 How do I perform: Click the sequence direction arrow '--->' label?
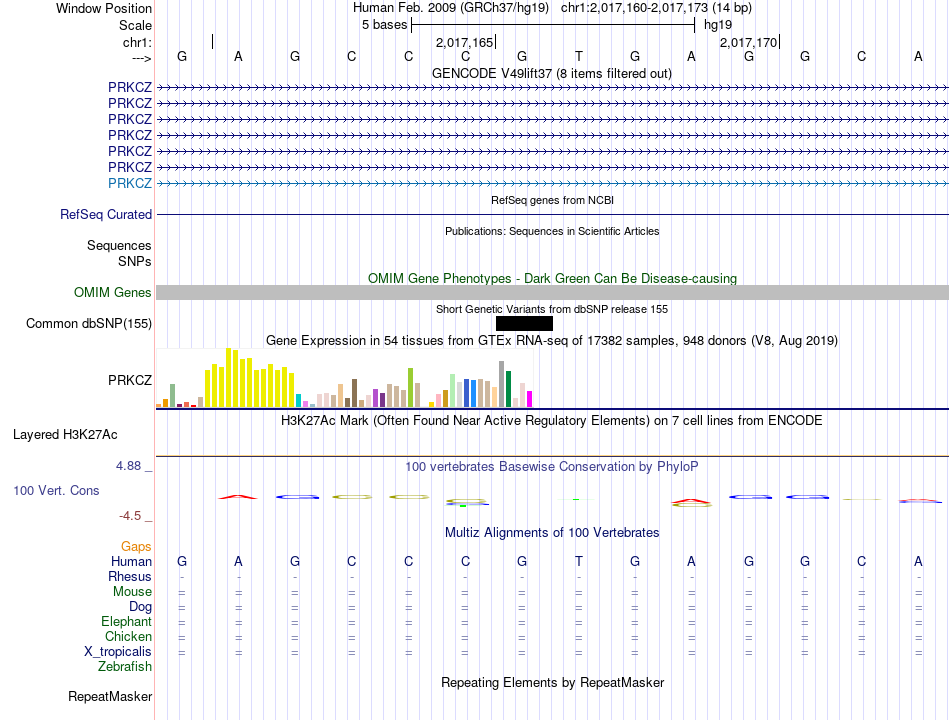point(142,58)
